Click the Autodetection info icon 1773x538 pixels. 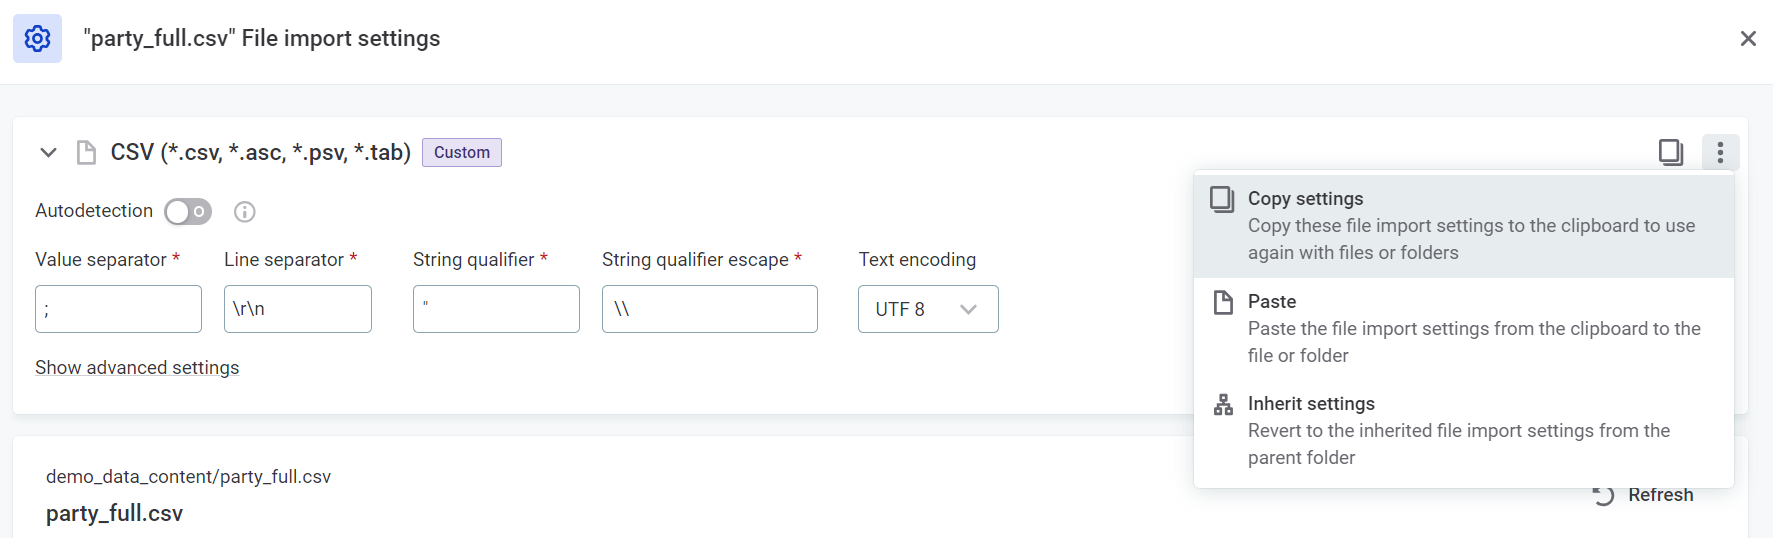(x=245, y=212)
